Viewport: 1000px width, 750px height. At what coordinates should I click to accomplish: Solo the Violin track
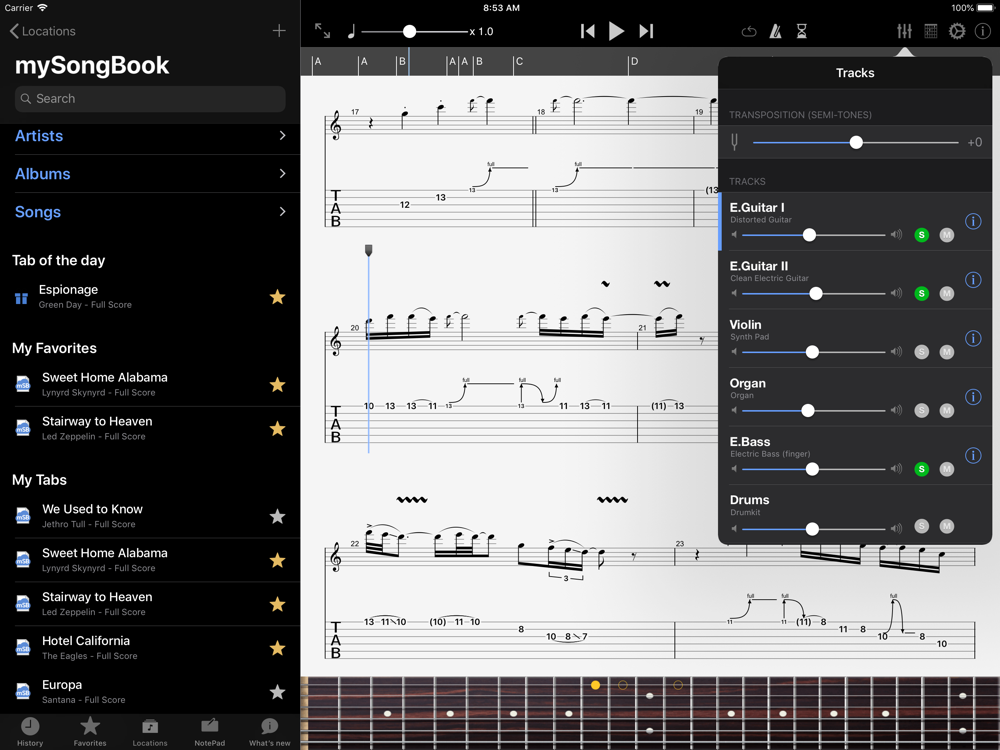pos(922,352)
